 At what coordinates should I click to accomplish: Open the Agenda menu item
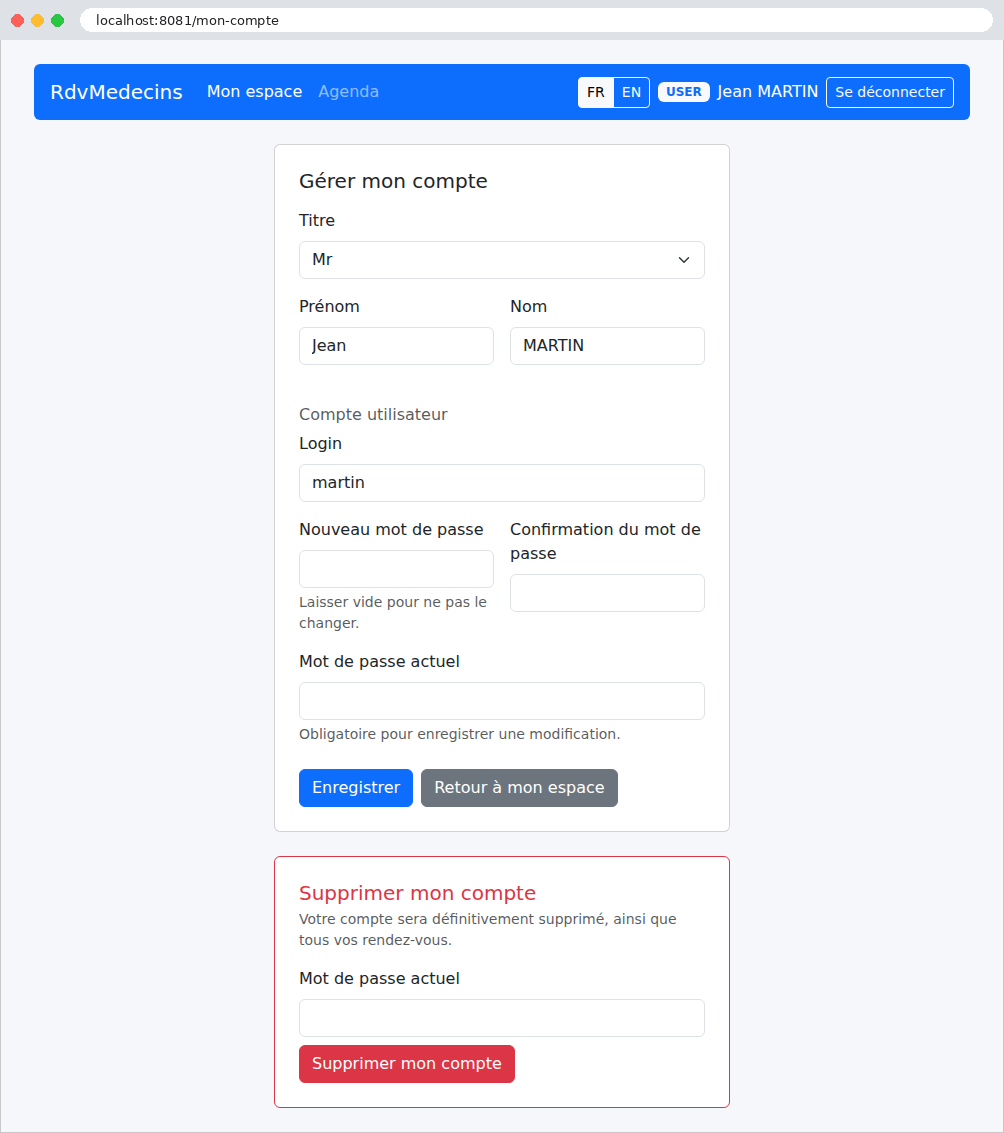(x=348, y=92)
